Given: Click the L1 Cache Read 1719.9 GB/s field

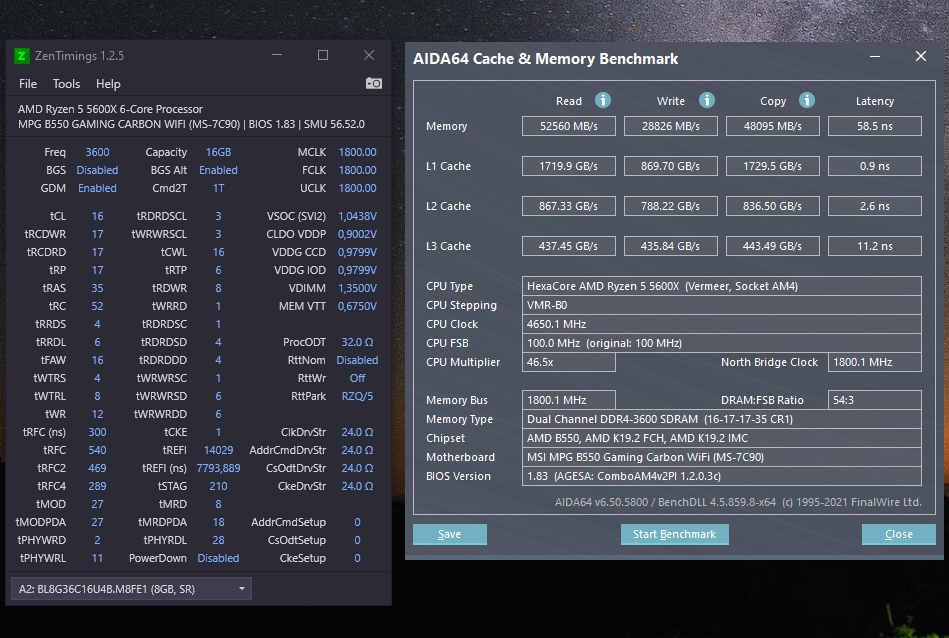Looking at the screenshot, I should 569,166.
